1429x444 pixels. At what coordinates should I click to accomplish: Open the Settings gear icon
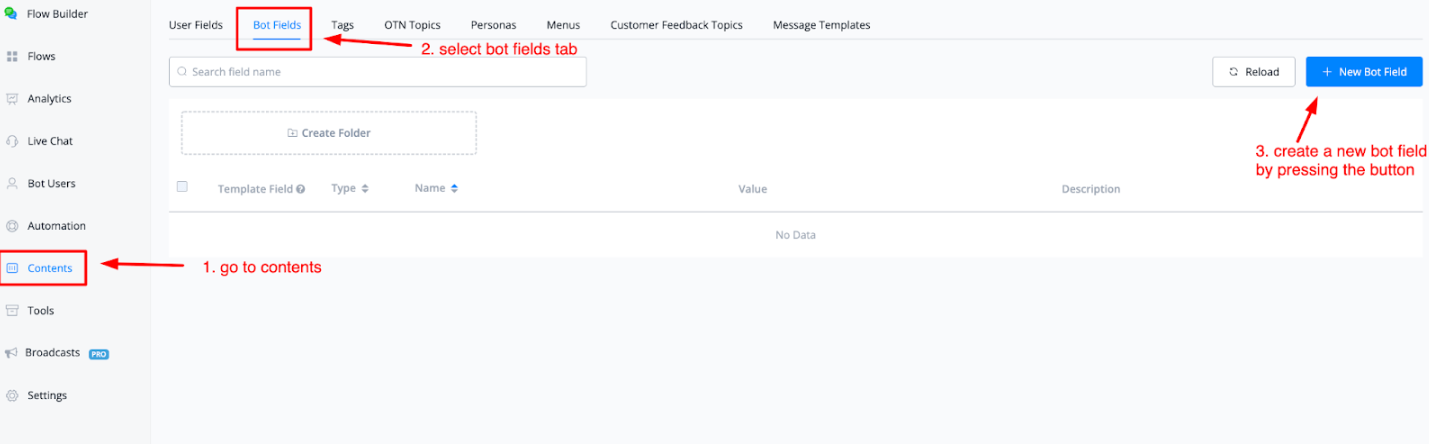point(12,396)
